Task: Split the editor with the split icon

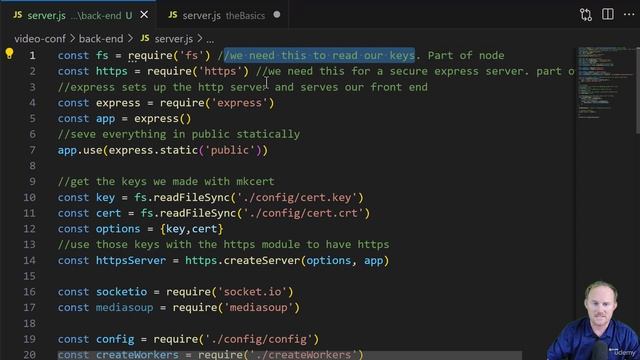Action: (608, 14)
